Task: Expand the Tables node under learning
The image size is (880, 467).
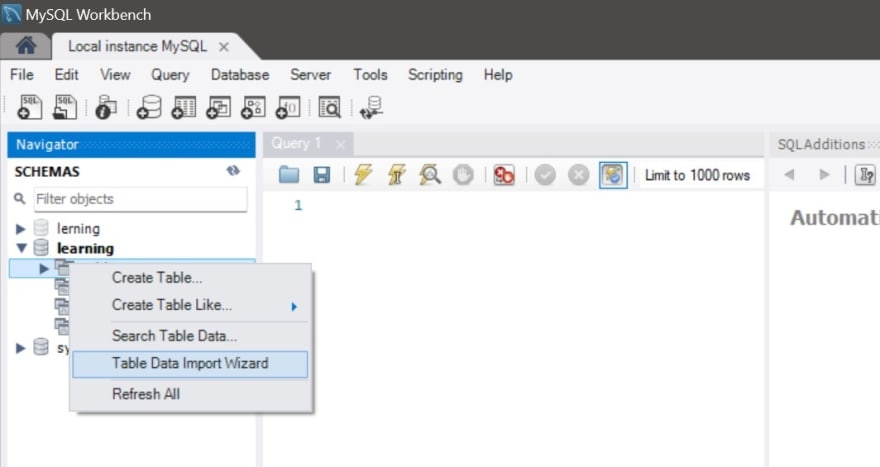Action: (x=44, y=269)
